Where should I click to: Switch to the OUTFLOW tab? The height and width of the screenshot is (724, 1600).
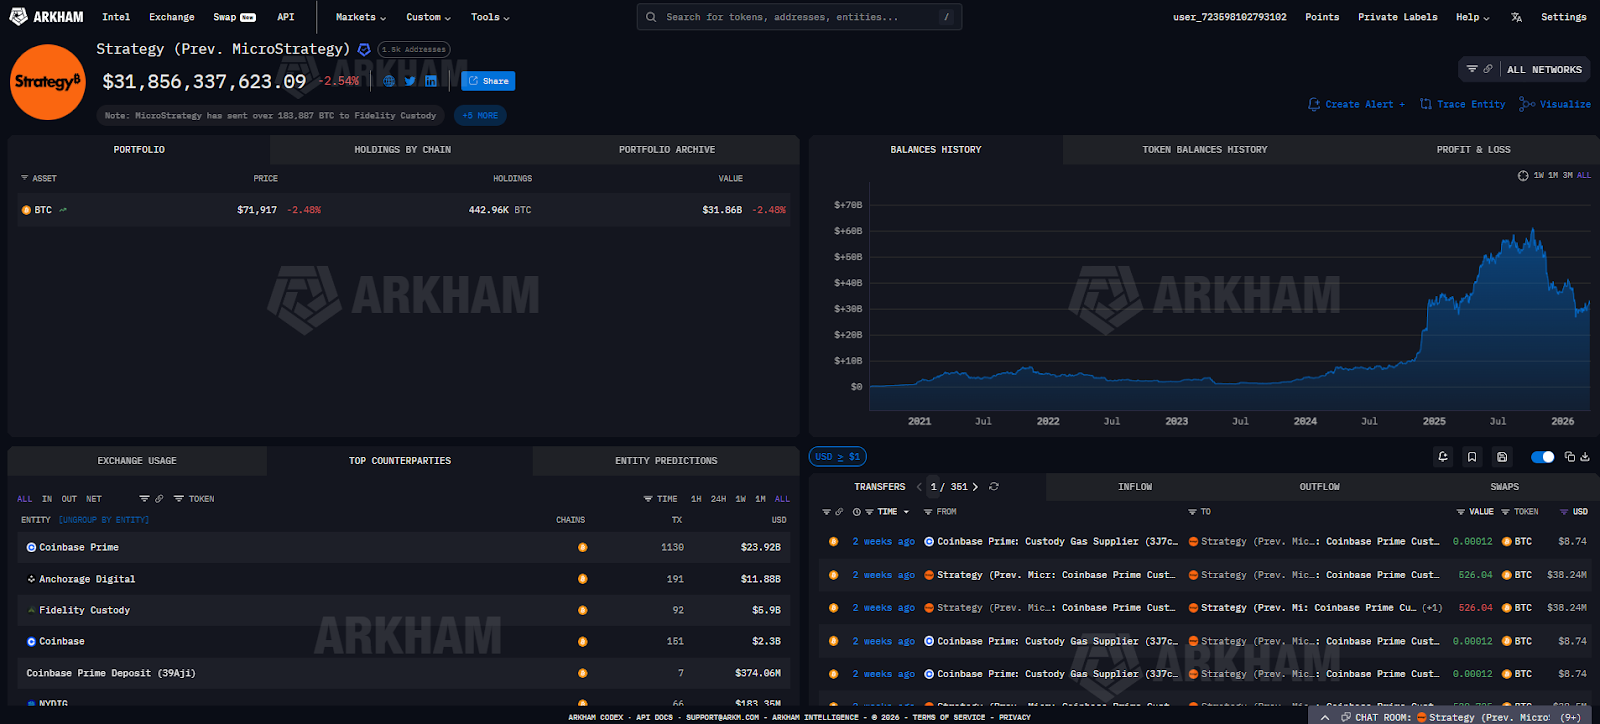[1319, 487]
